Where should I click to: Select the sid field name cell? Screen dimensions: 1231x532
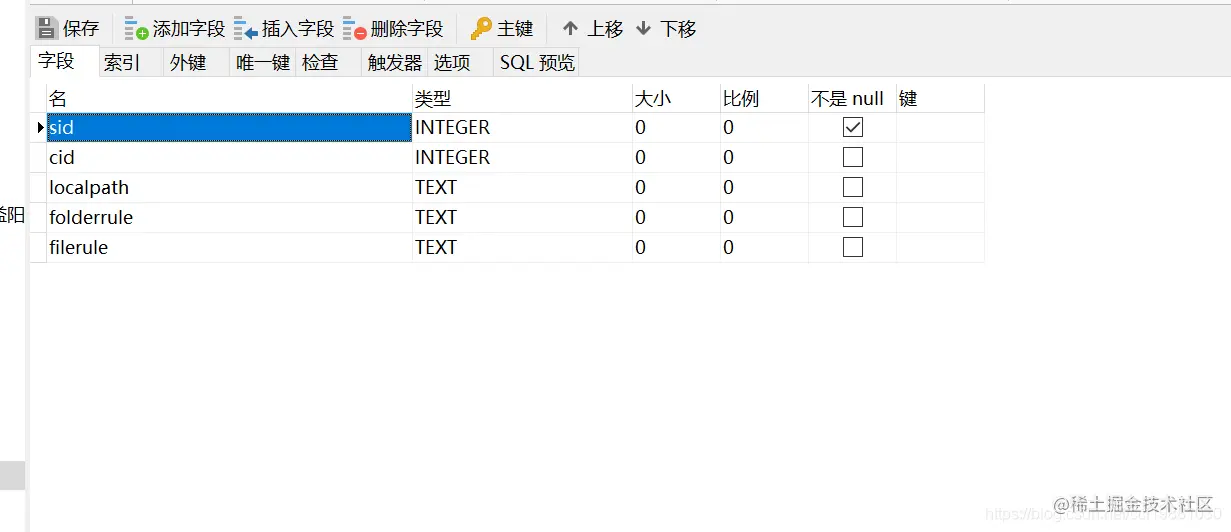[x=229, y=127]
